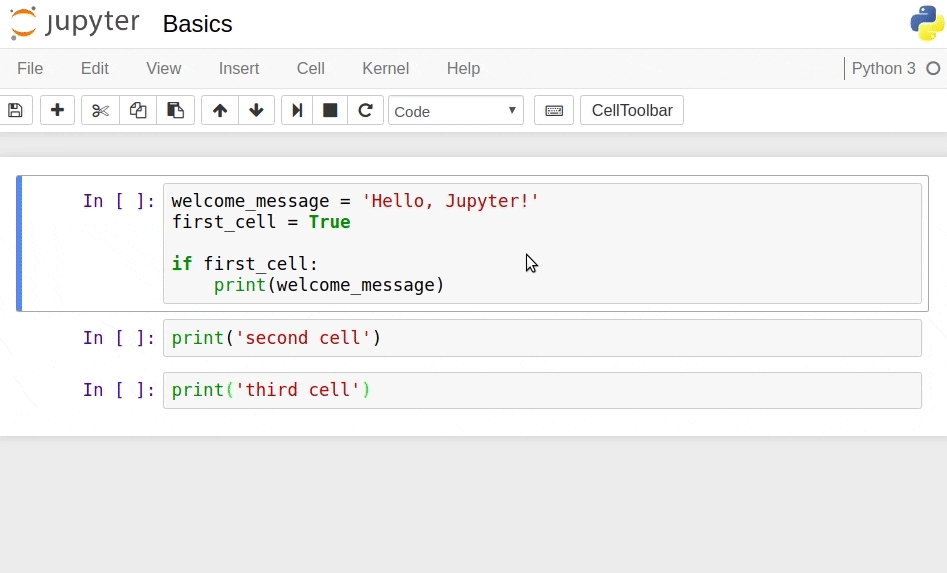Paste cells below icon
The height and width of the screenshot is (573, 947).
click(175, 110)
